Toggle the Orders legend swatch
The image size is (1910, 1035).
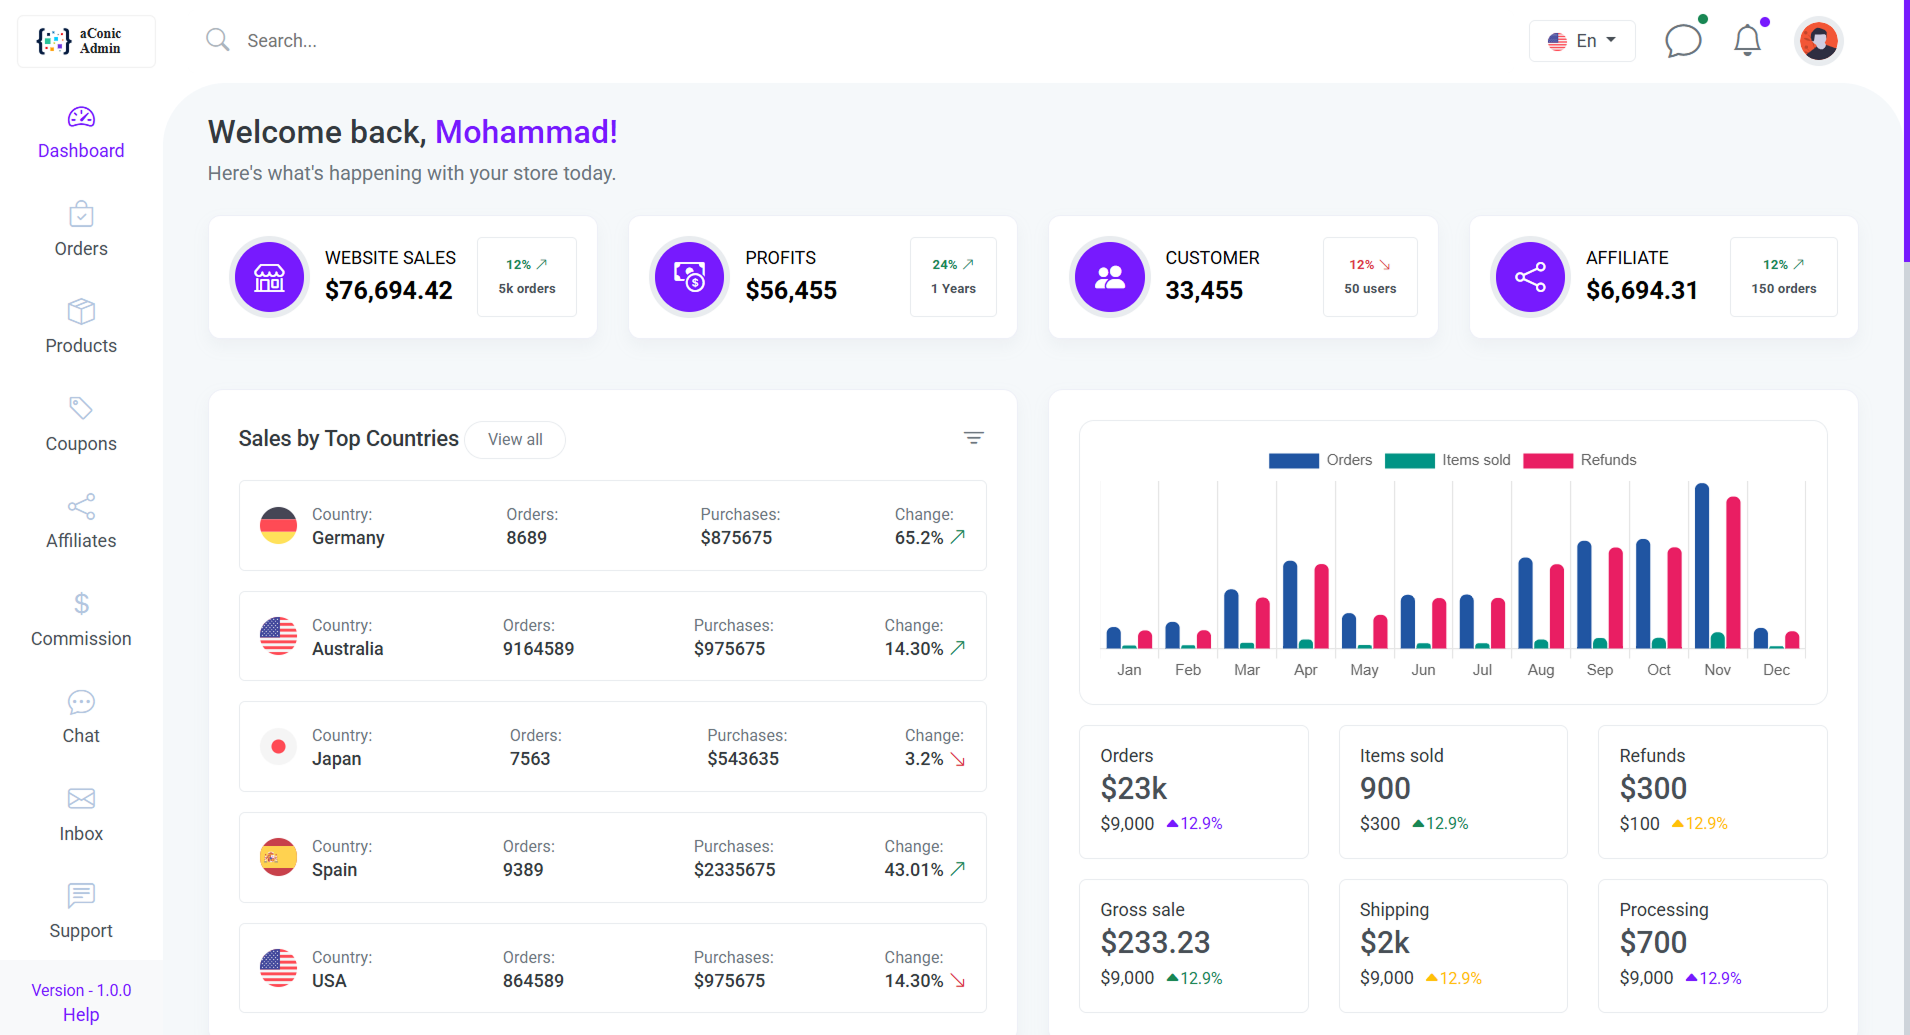click(1294, 461)
